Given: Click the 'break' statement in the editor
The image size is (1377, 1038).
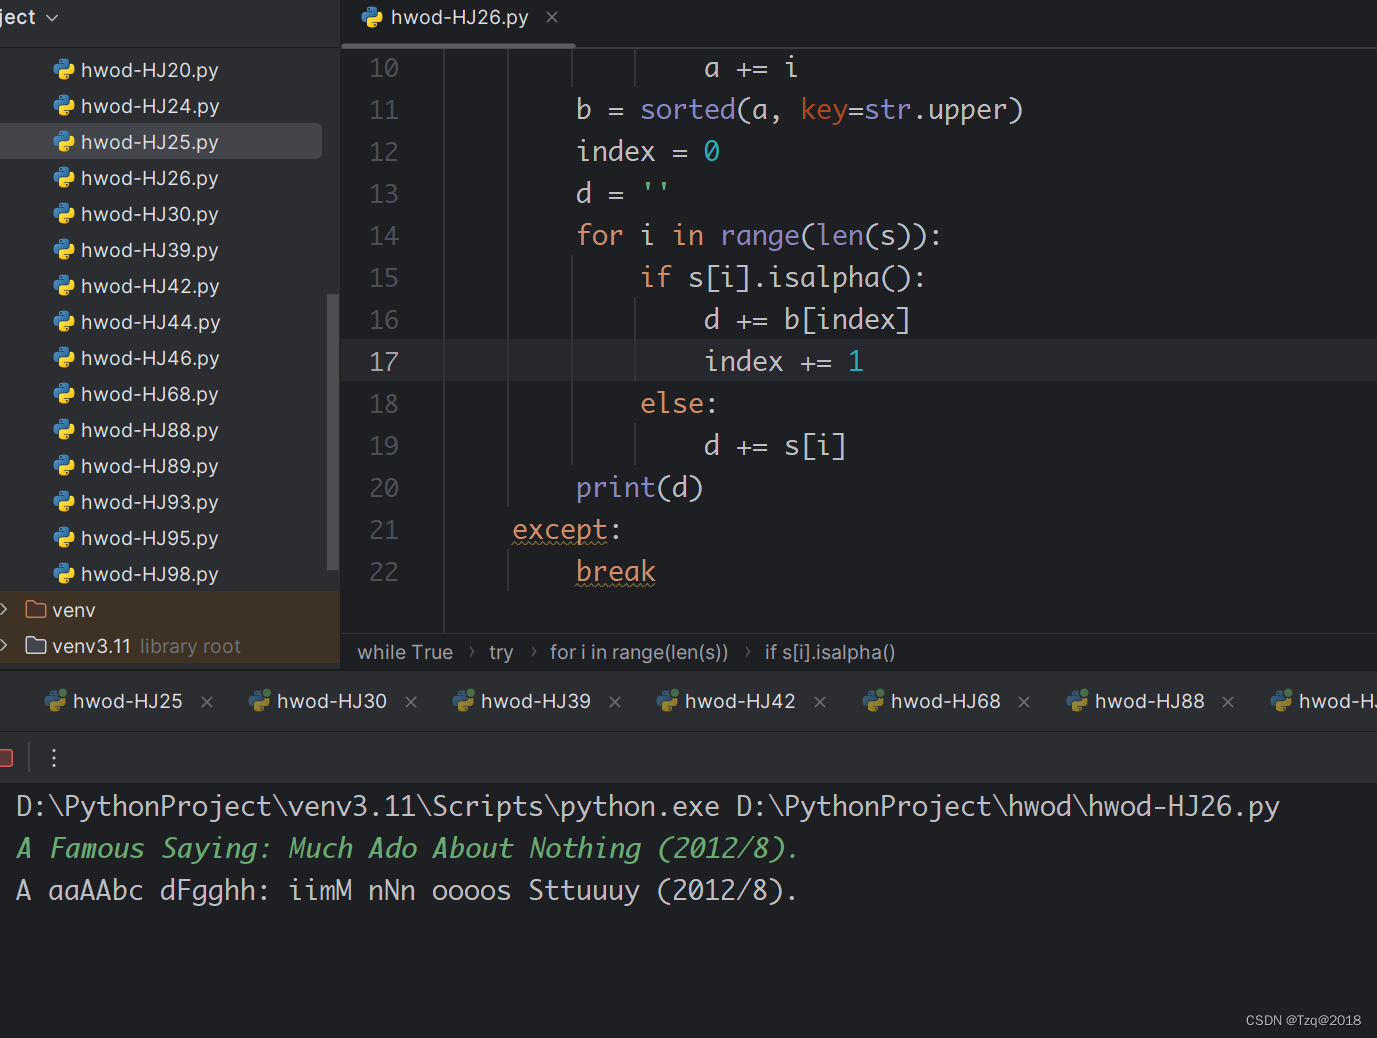Looking at the screenshot, I should coord(616,571).
